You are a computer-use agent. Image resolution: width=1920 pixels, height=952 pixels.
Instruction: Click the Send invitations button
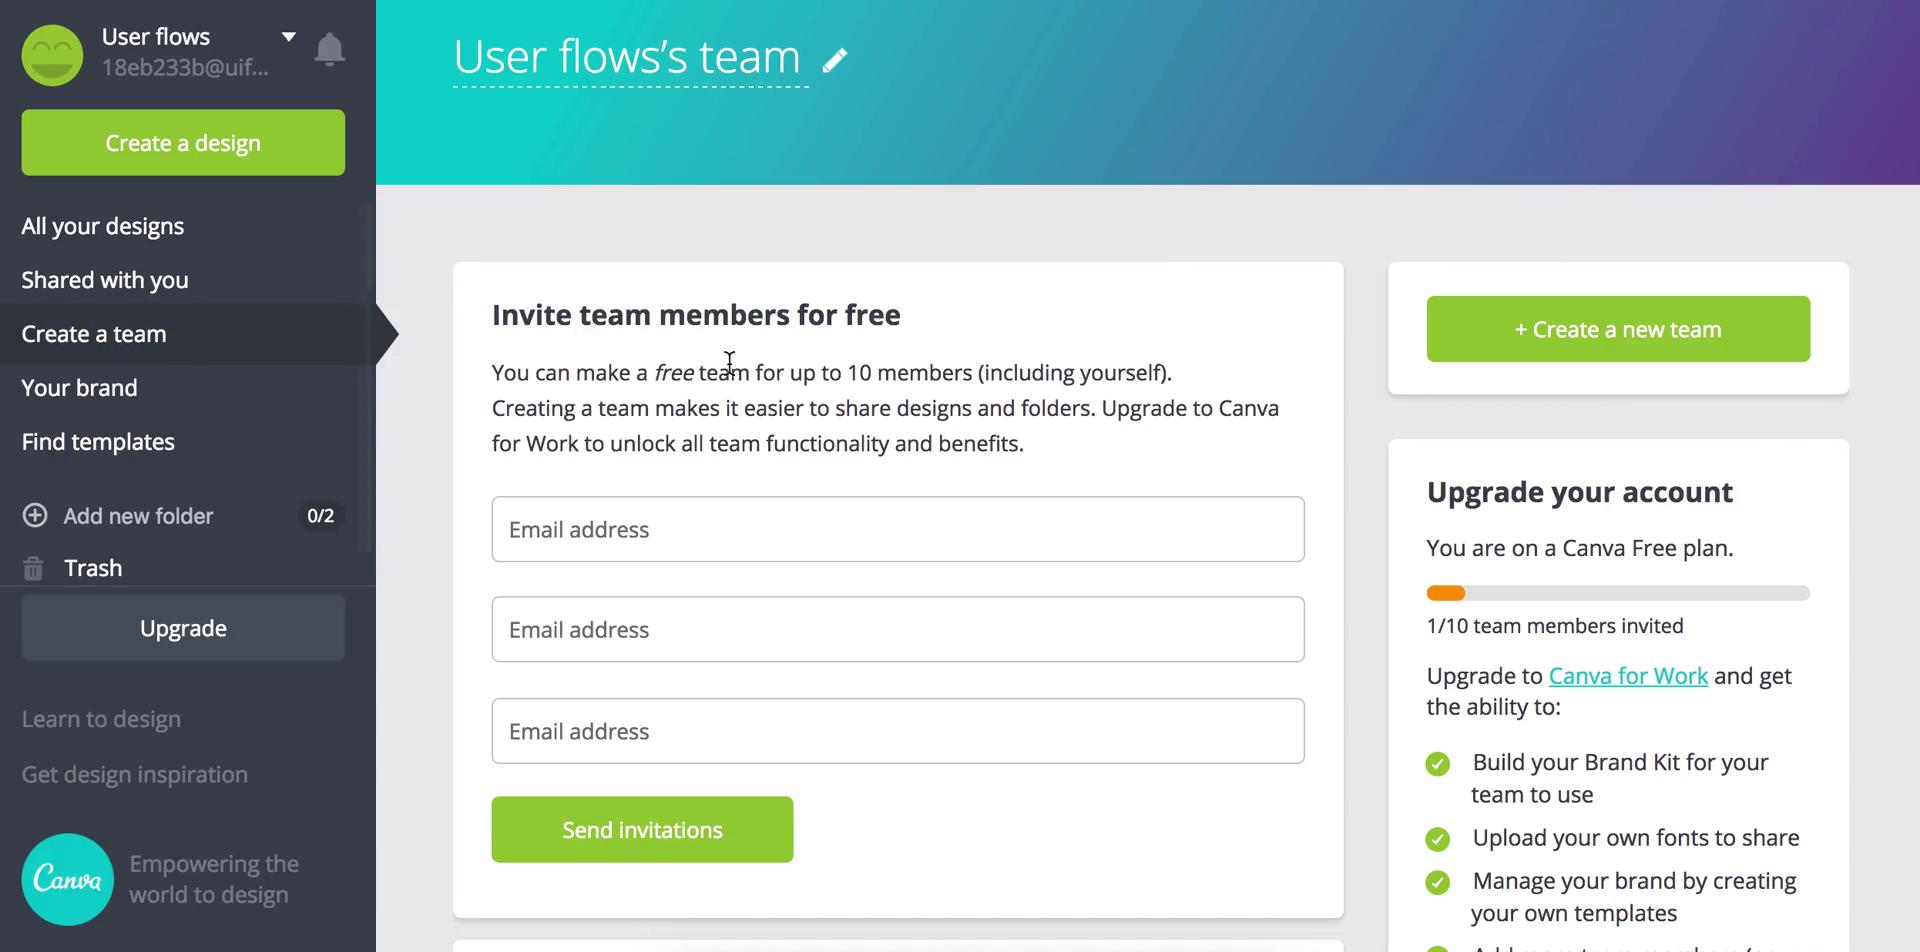coord(642,829)
